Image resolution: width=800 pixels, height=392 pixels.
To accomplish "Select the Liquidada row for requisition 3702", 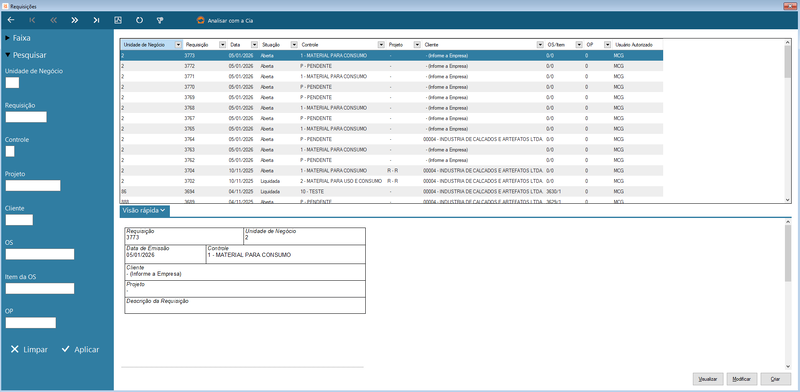I will (392, 181).
